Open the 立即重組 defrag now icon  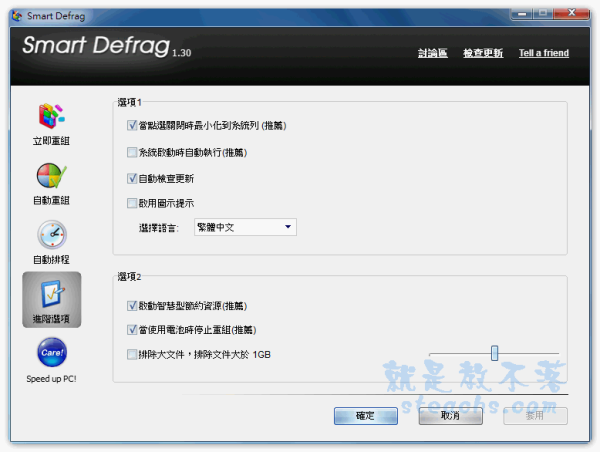tap(51, 116)
